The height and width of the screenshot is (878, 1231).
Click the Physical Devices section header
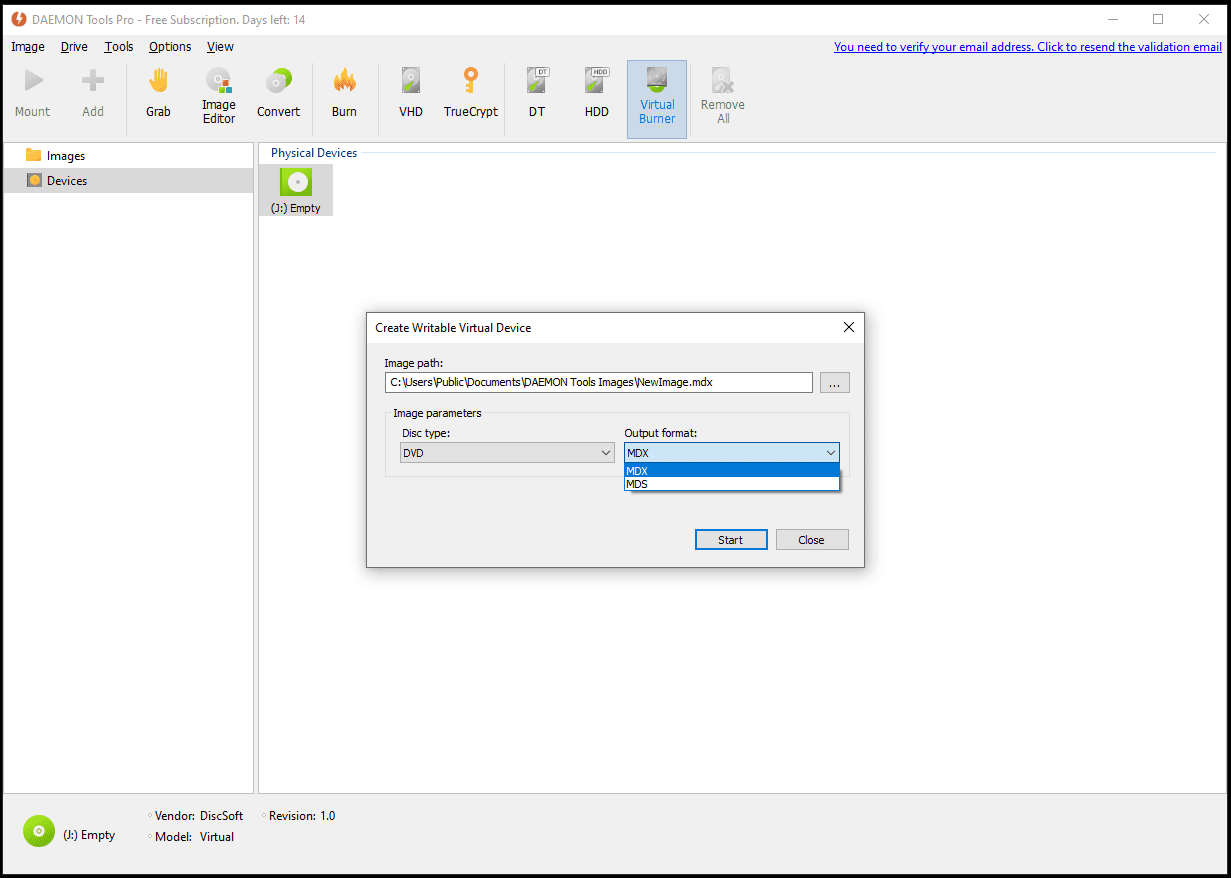click(314, 153)
